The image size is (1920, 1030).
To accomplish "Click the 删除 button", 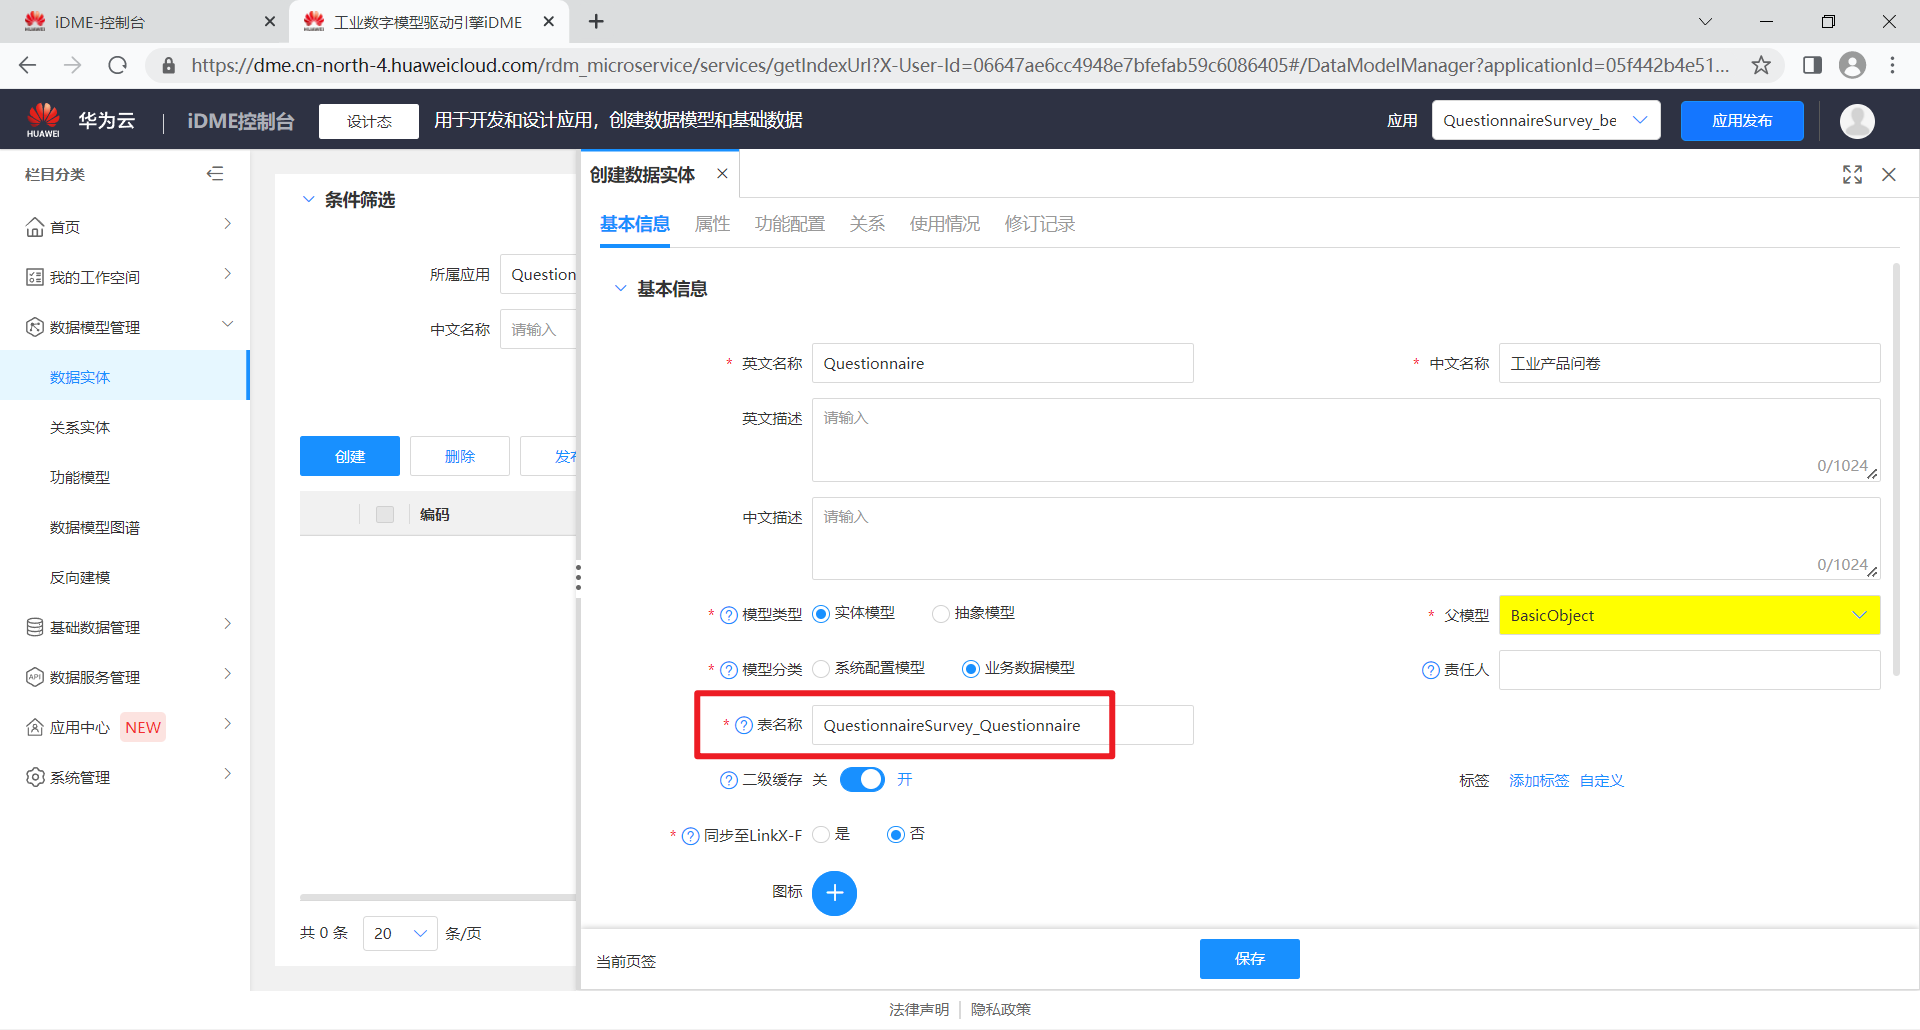I will tap(460, 456).
